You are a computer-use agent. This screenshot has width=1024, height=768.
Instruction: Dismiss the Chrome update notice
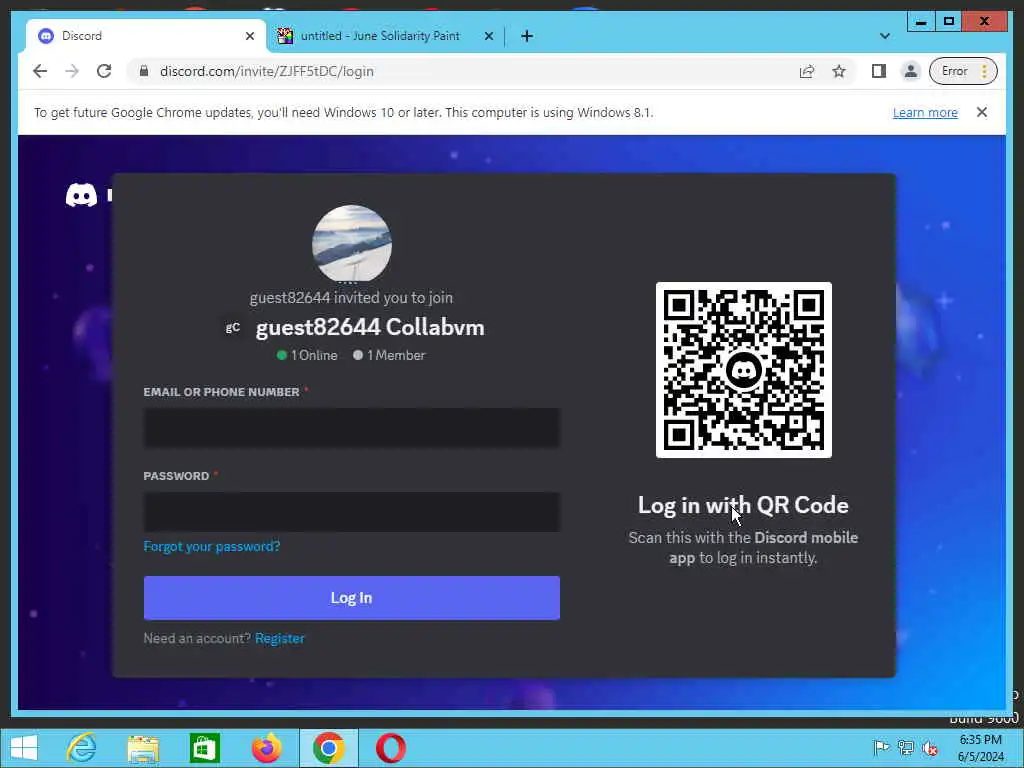[982, 112]
